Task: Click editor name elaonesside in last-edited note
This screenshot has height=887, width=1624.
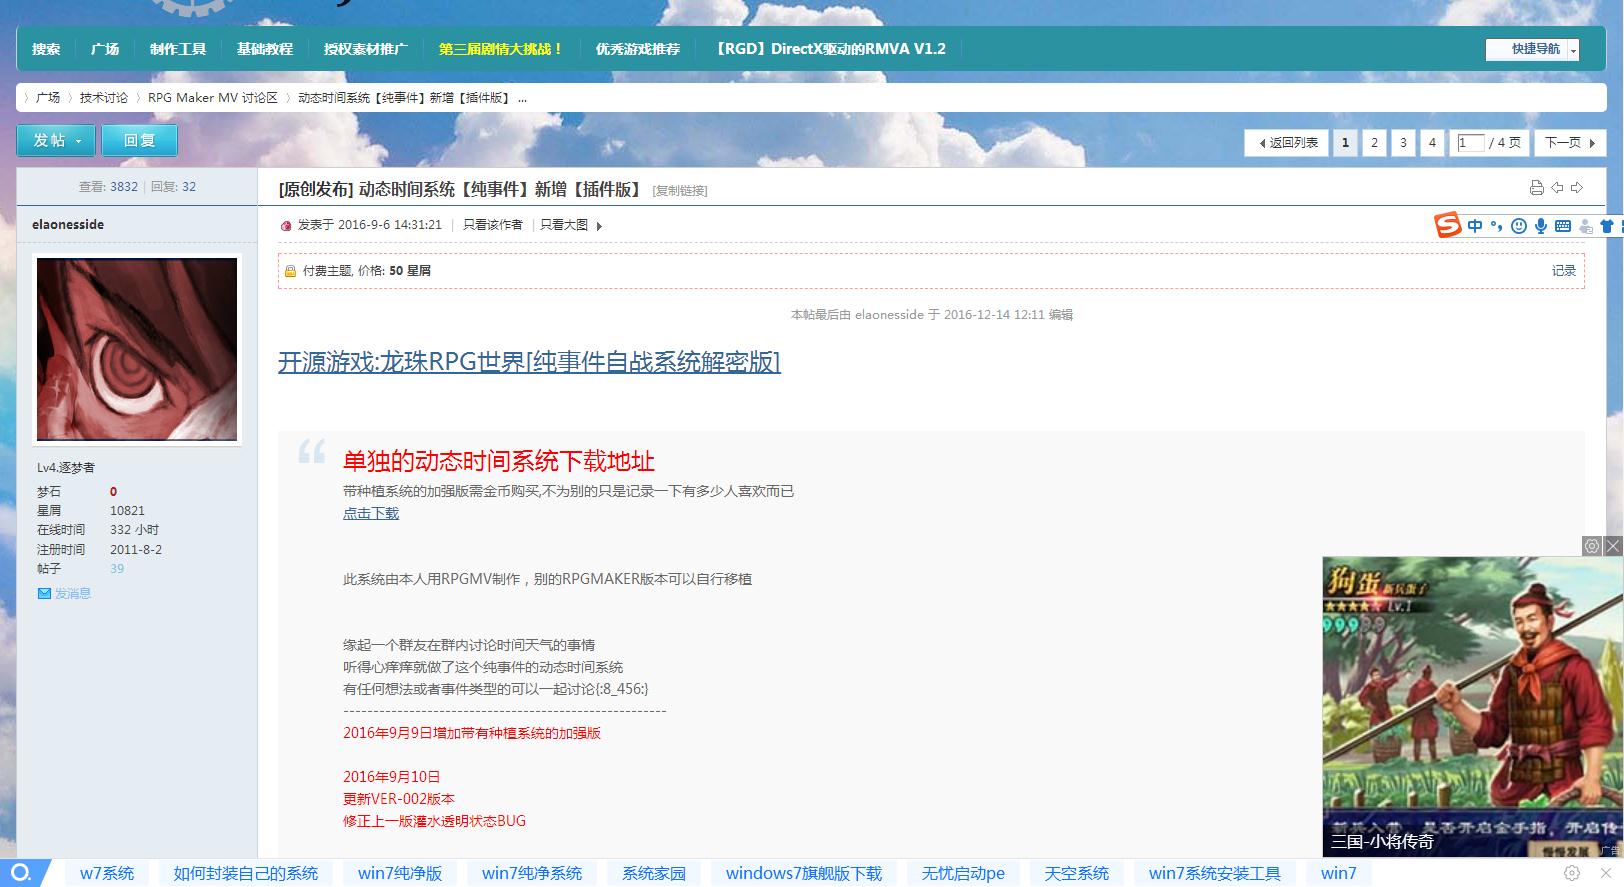Action: 889,315
